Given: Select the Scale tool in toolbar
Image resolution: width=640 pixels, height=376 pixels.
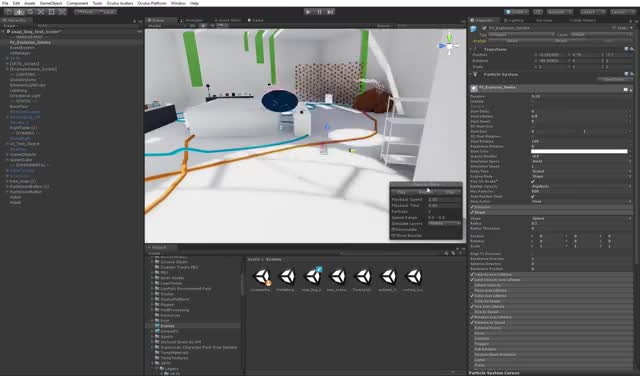Looking at the screenshot, I should pyautogui.click(x=41, y=12).
